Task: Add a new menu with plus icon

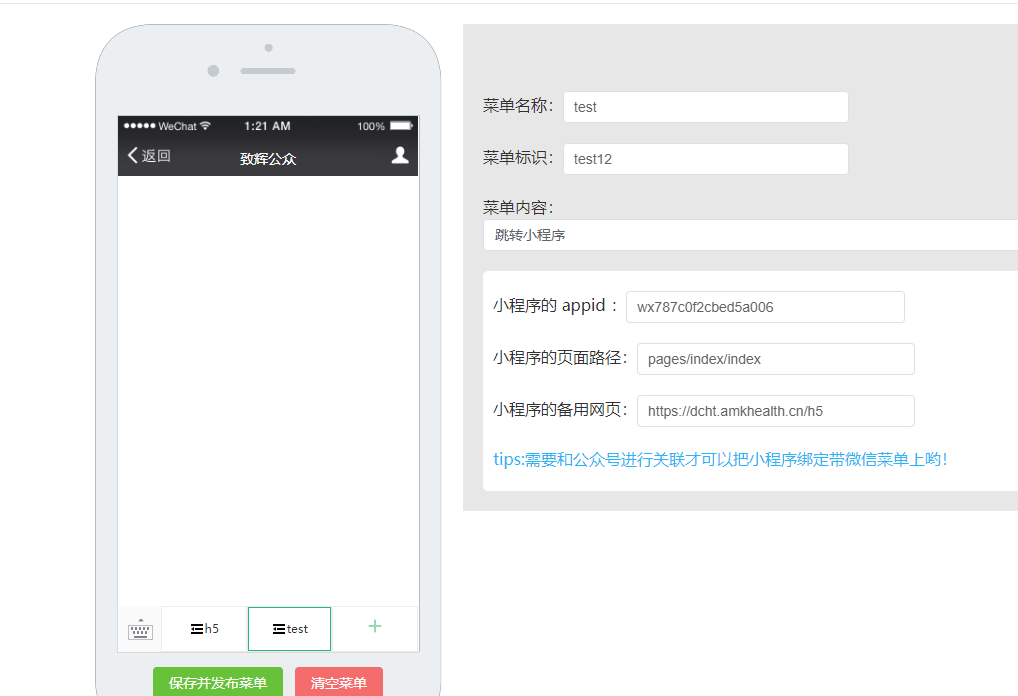Action: (375, 626)
